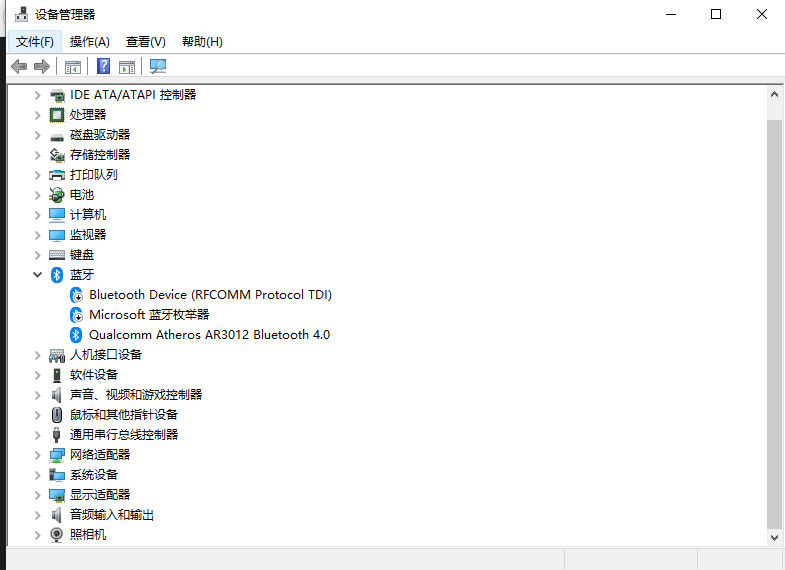Click the 声音、视频和游戏控制器 speaker icon
Viewport: 785px width, 570px height.
pyautogui.click(x=57, y=395)
